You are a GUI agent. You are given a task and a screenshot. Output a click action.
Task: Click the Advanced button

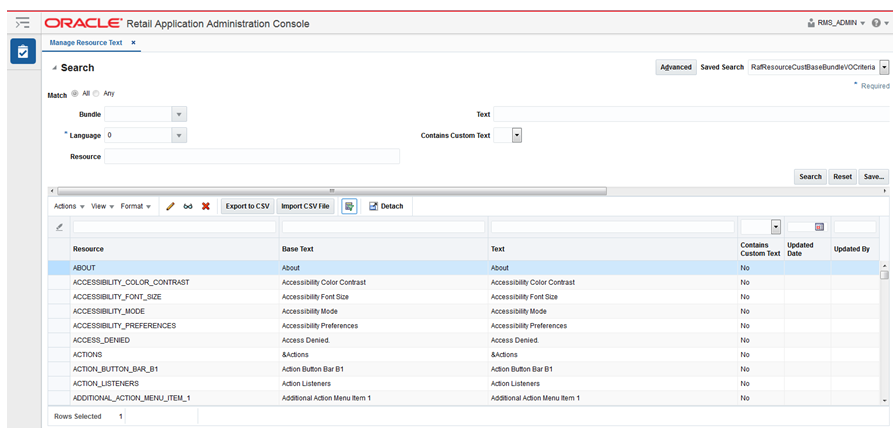pos(676,67)
